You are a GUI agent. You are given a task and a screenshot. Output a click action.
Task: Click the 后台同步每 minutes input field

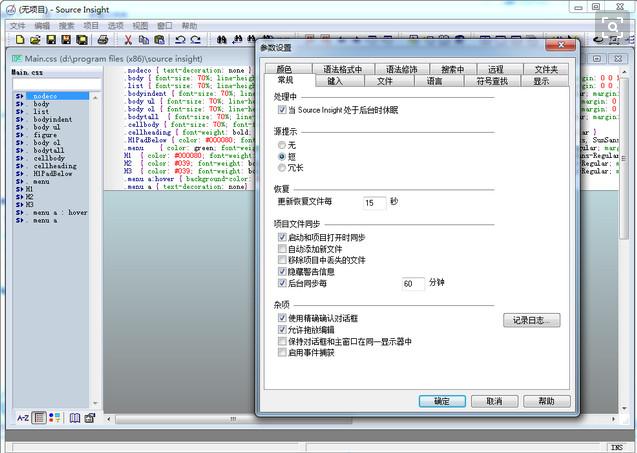click(413, 284)
